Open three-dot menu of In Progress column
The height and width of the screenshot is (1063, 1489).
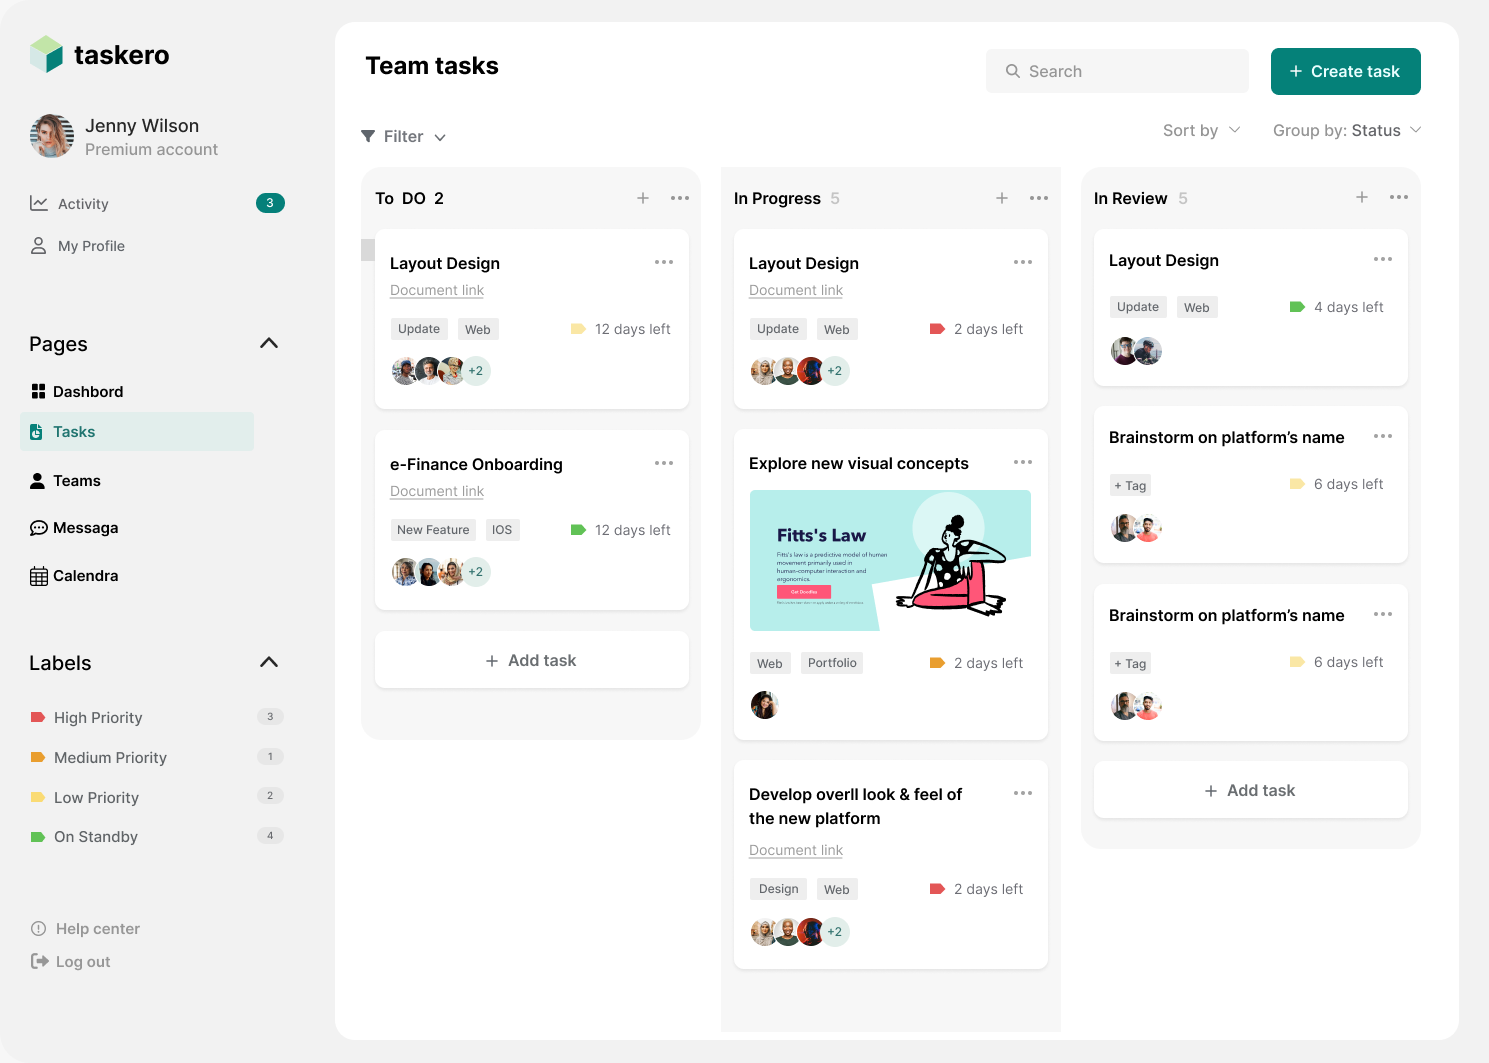coord(1039,198)
